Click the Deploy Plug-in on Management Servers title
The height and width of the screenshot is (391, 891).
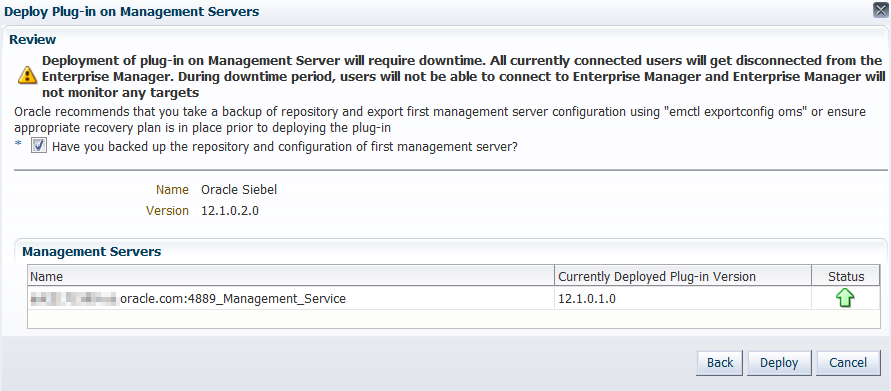pos(132,11)
